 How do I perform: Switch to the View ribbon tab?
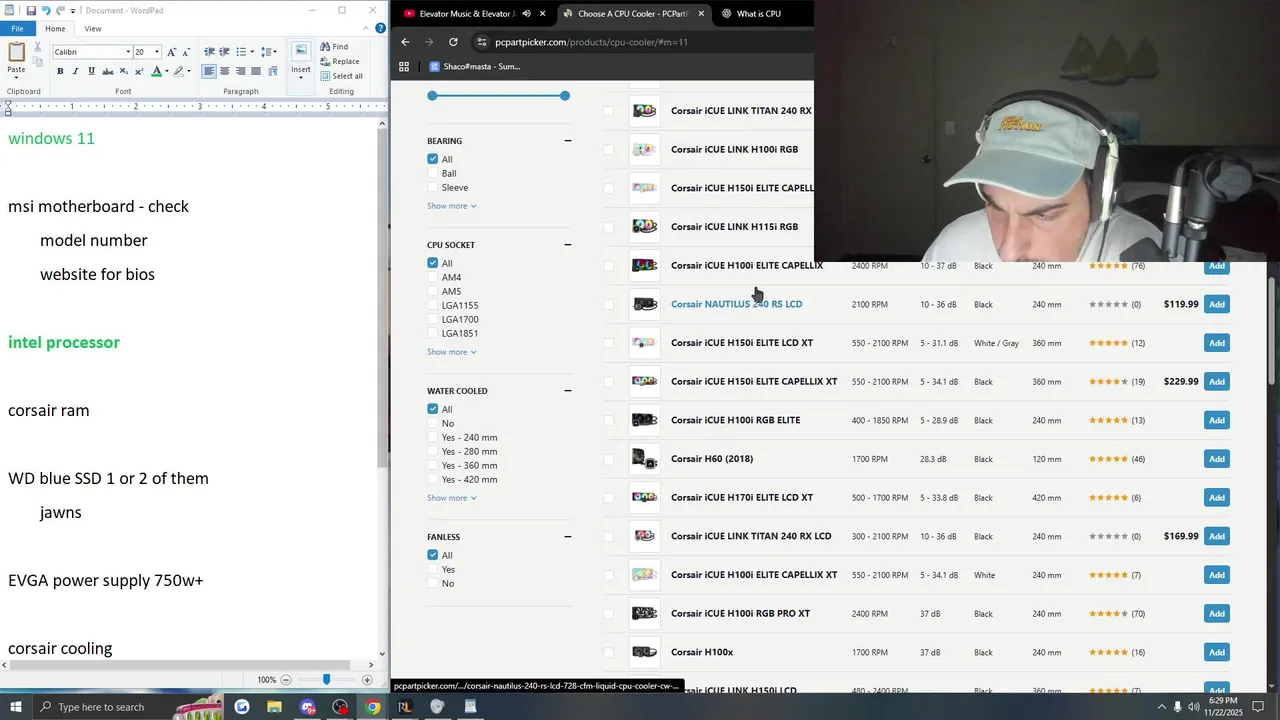pos(93,28)
